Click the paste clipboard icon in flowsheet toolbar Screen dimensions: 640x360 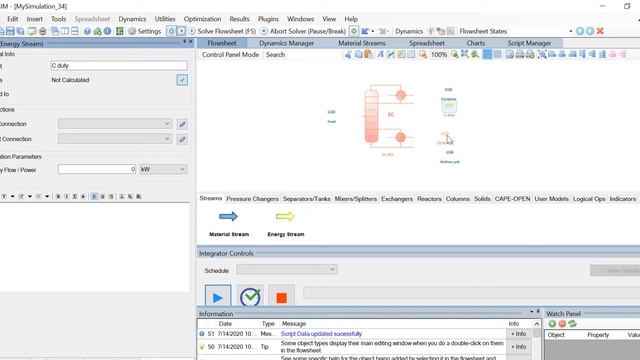[368, 54]
